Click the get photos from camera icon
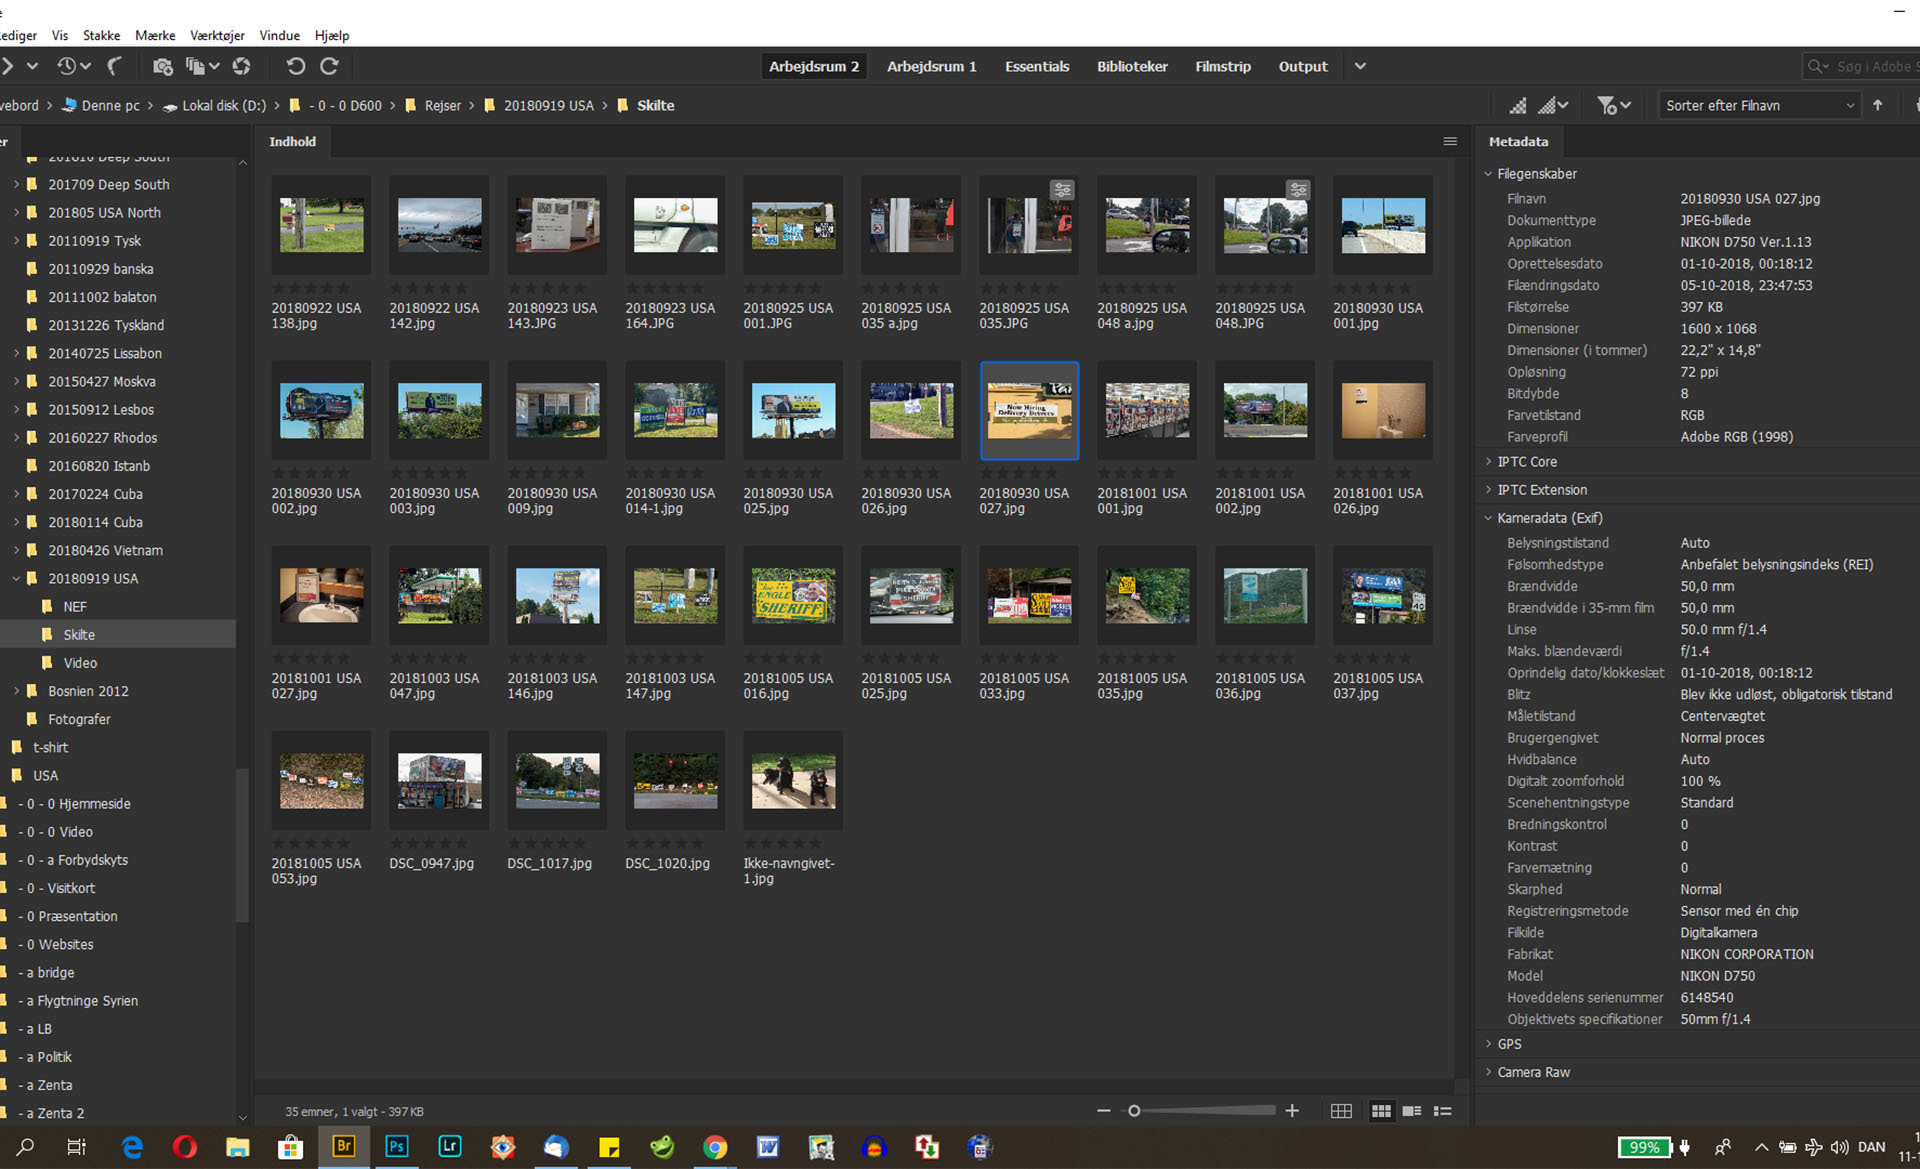This screenshot has width=1920, height=1169. click(162, 66)
